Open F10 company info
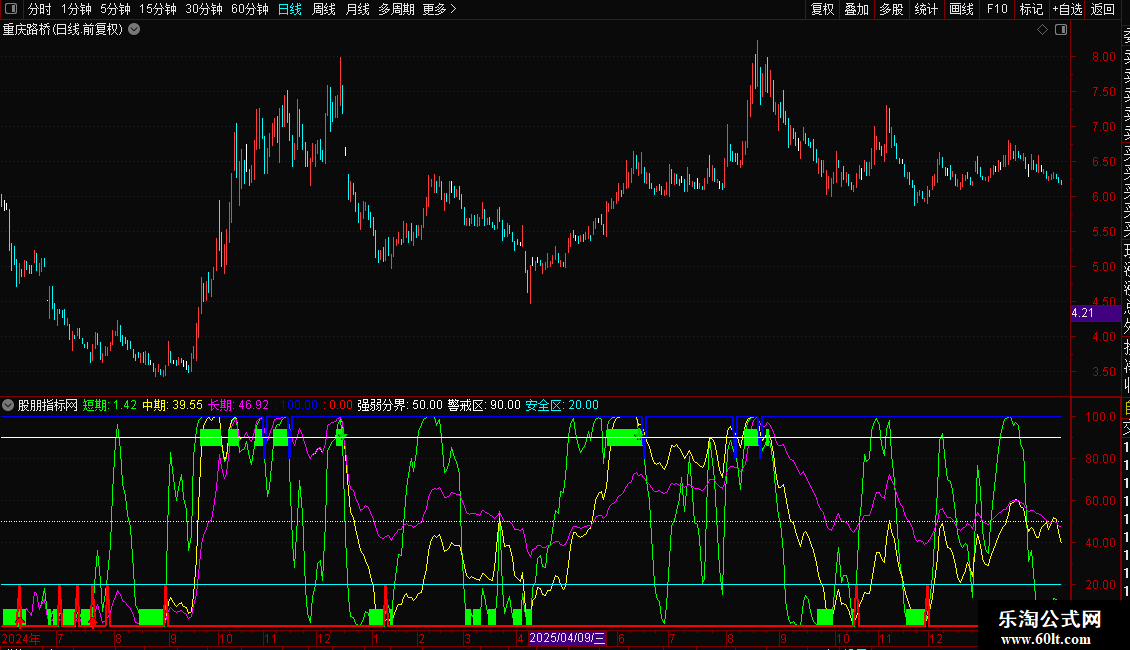The height and width of the screenshot is (650, 1130). pyautogui.click(x=997, y=9)
